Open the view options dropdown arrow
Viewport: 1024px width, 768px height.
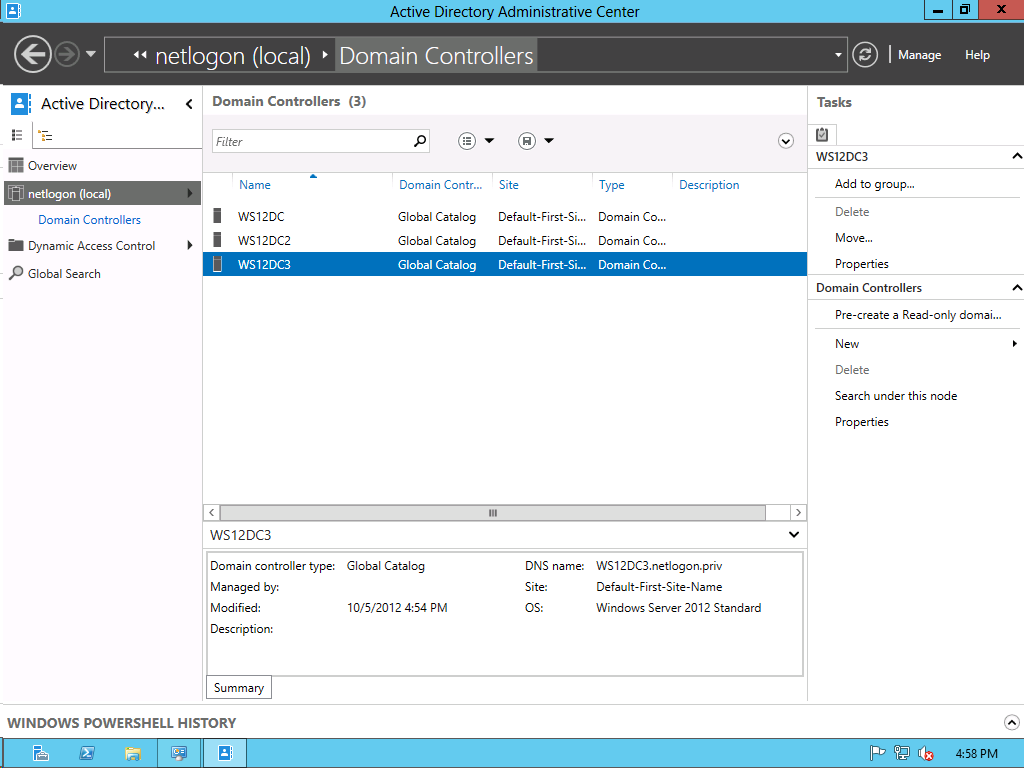(489, 141)
